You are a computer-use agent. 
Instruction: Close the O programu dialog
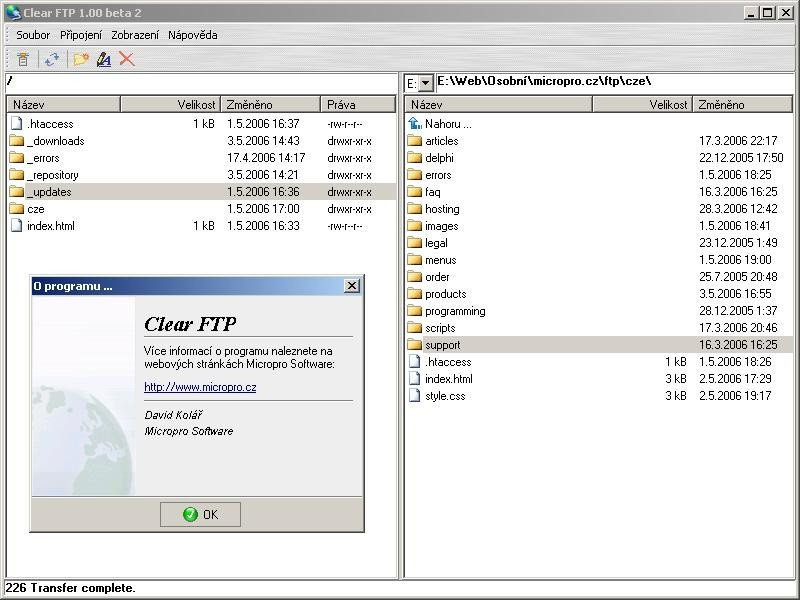point(352,286)
